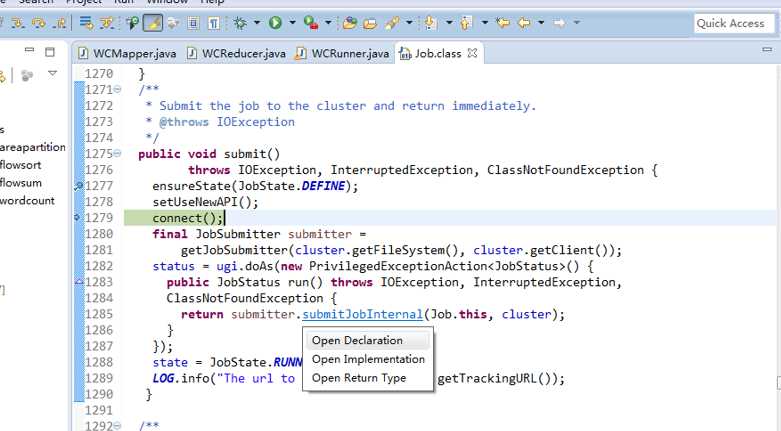Screen dimensions: 781x431
Task: Open the left panel View Menu triangle
Action: click(x=52, y=74)
